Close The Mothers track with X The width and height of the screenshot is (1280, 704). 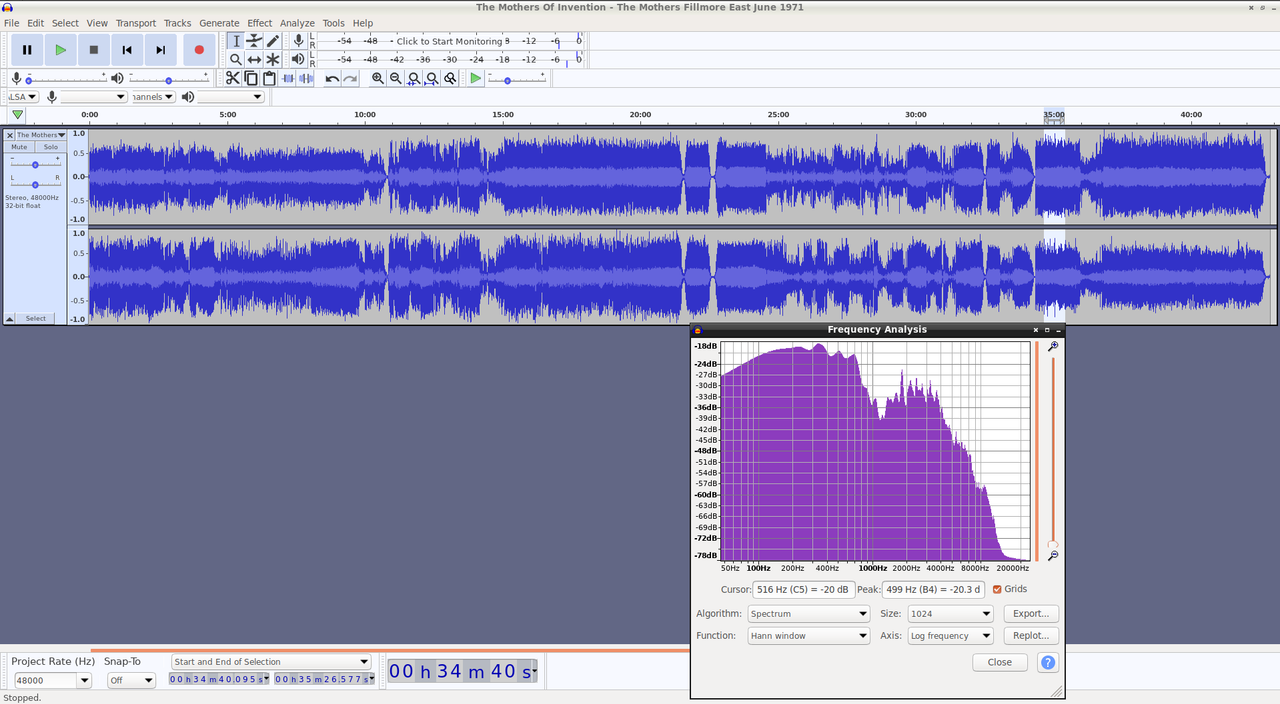(10, 135)
